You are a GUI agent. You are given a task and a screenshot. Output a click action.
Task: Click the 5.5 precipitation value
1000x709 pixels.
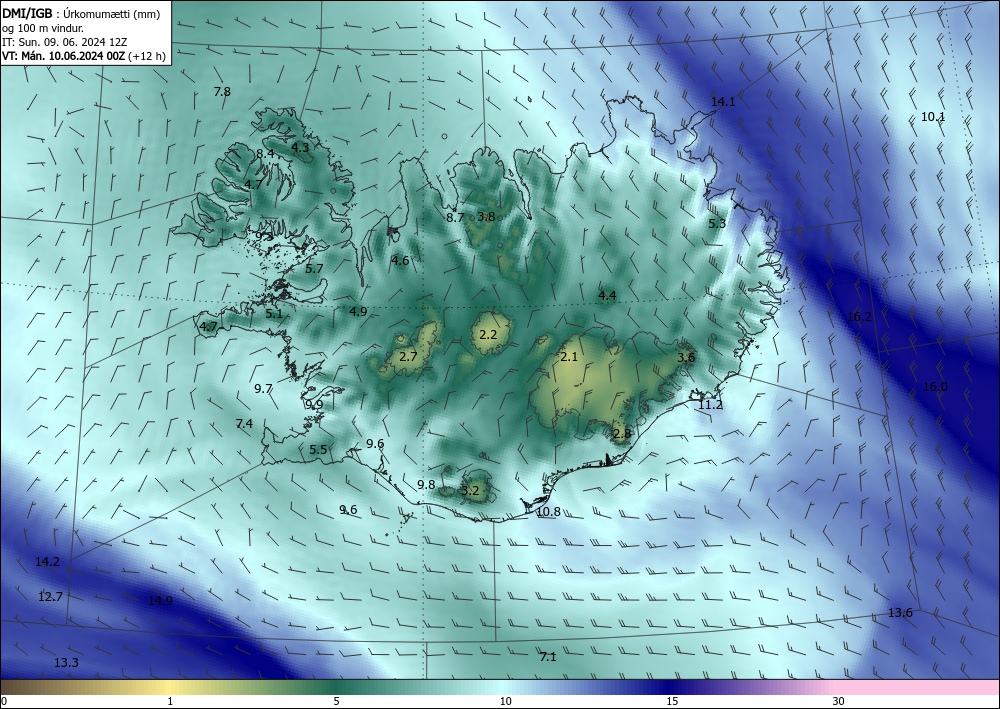[x=318, y=450]
